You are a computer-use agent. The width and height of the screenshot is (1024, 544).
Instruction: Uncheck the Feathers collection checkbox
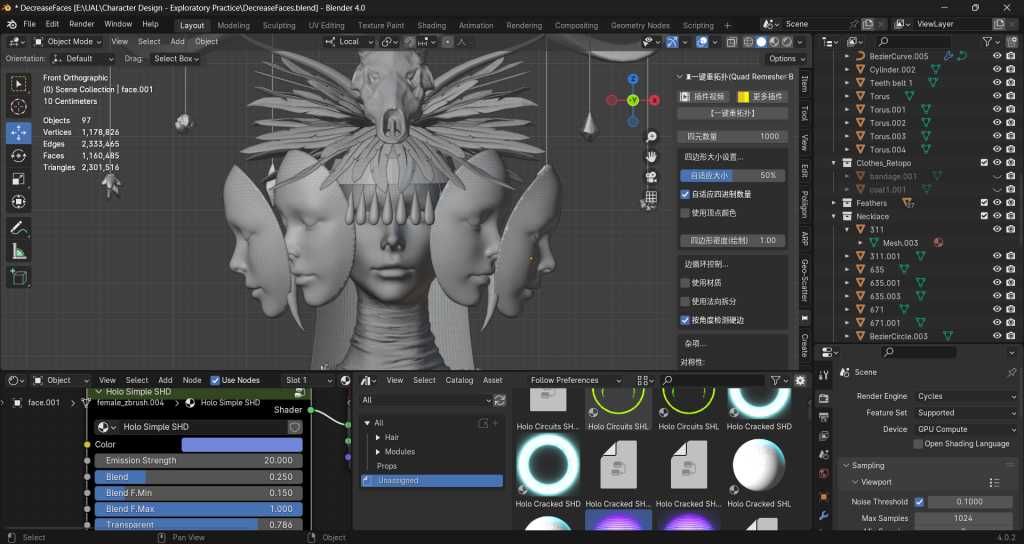coord(984,202)
